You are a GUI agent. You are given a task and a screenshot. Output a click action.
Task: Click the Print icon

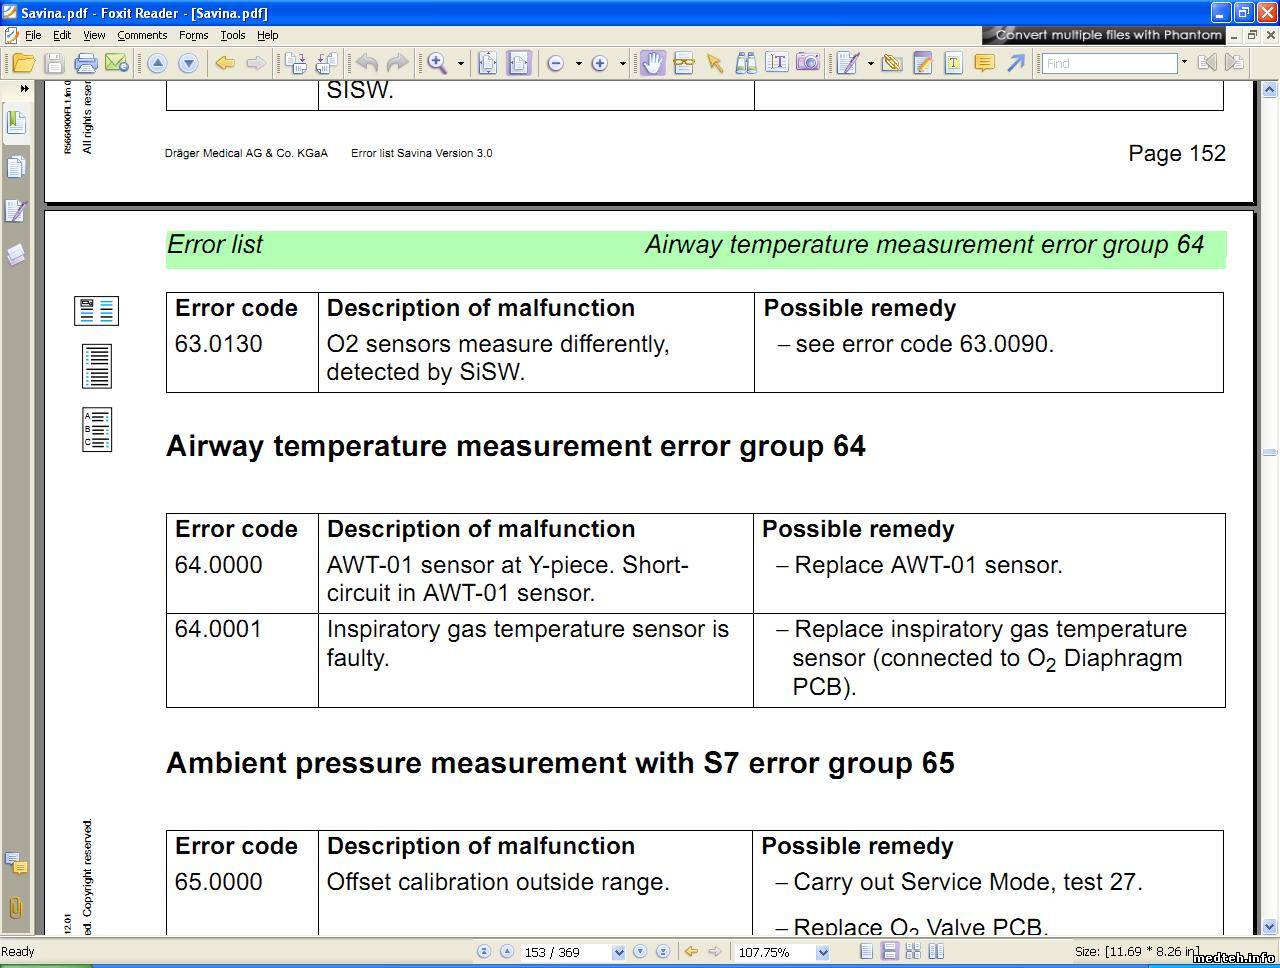(86, 63)
